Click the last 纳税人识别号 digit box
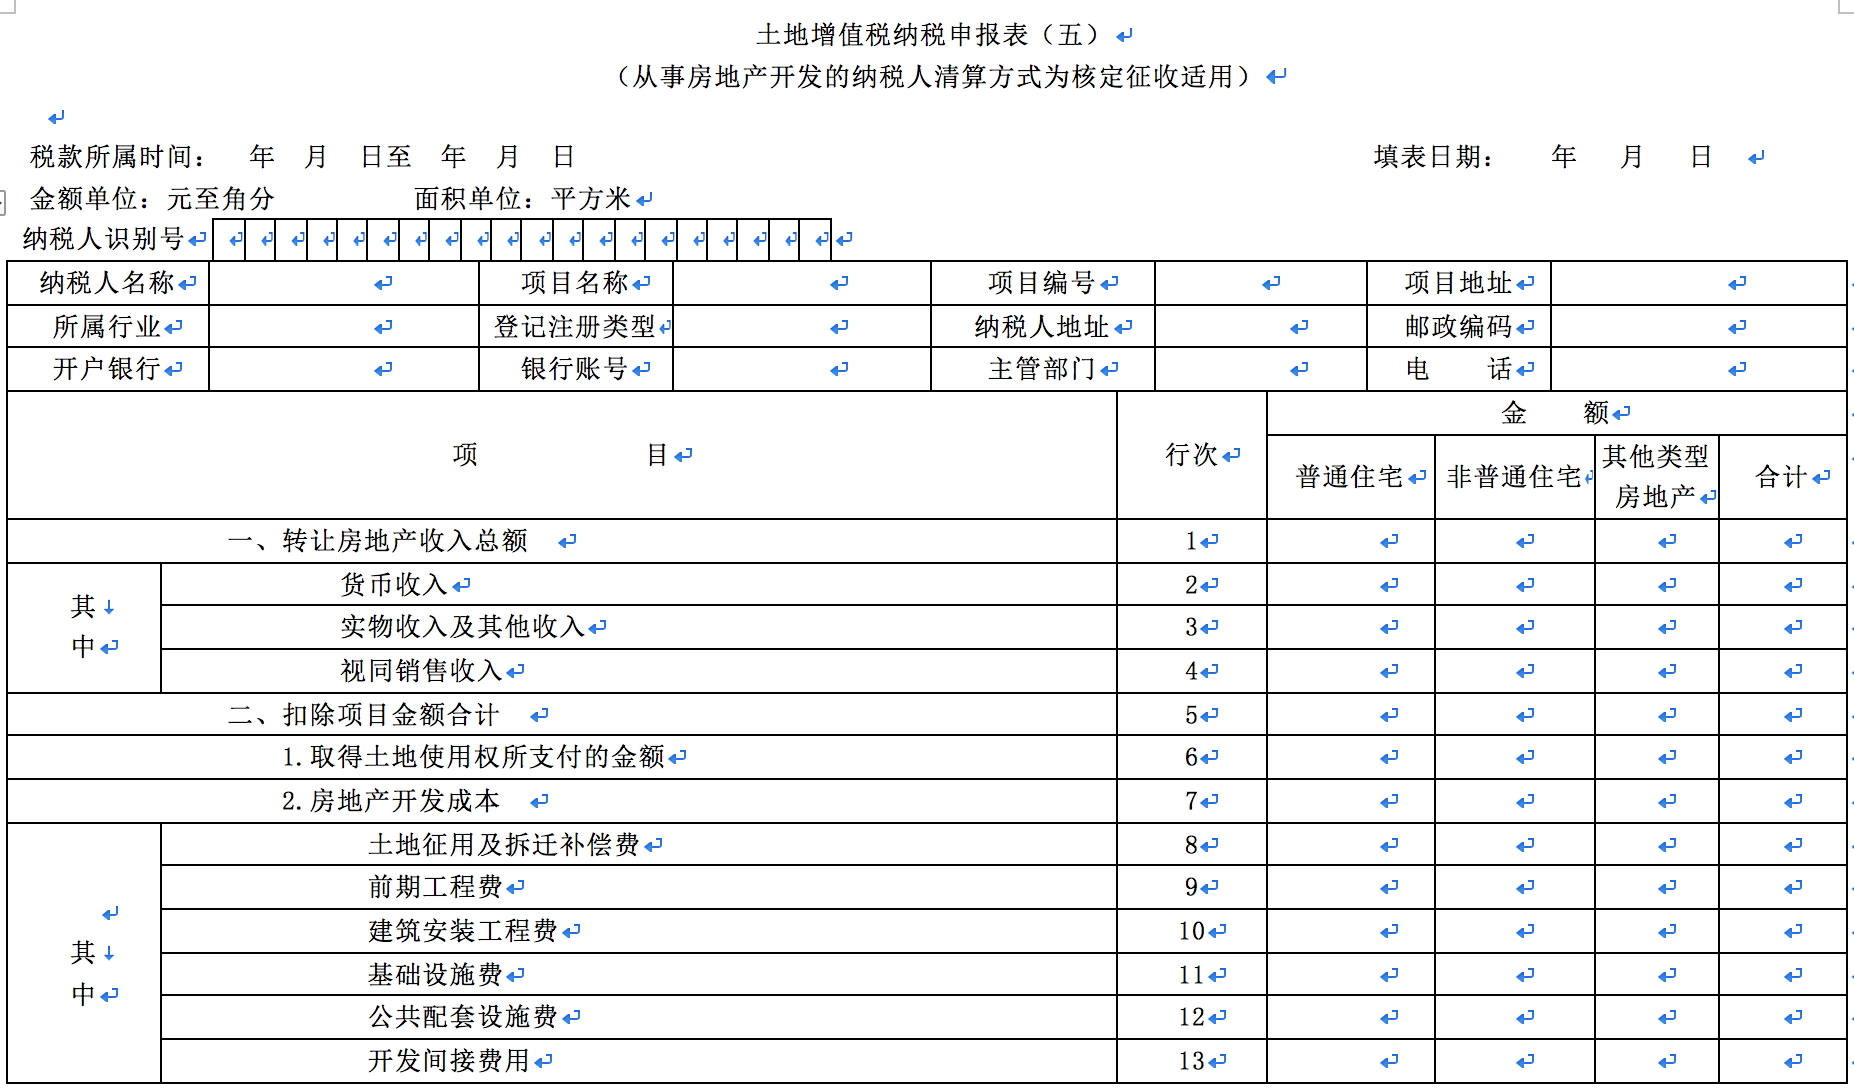 [815, 239]
